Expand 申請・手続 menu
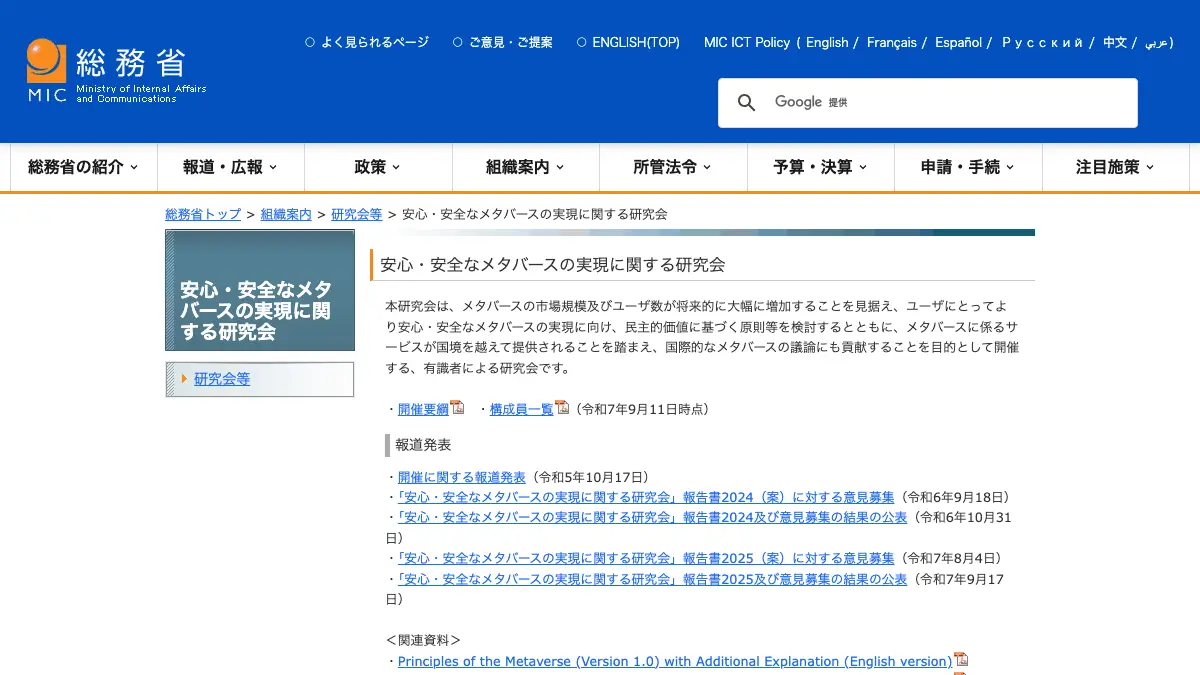The width and height of the screenshot is (1200, 675). tap(968, 167)
